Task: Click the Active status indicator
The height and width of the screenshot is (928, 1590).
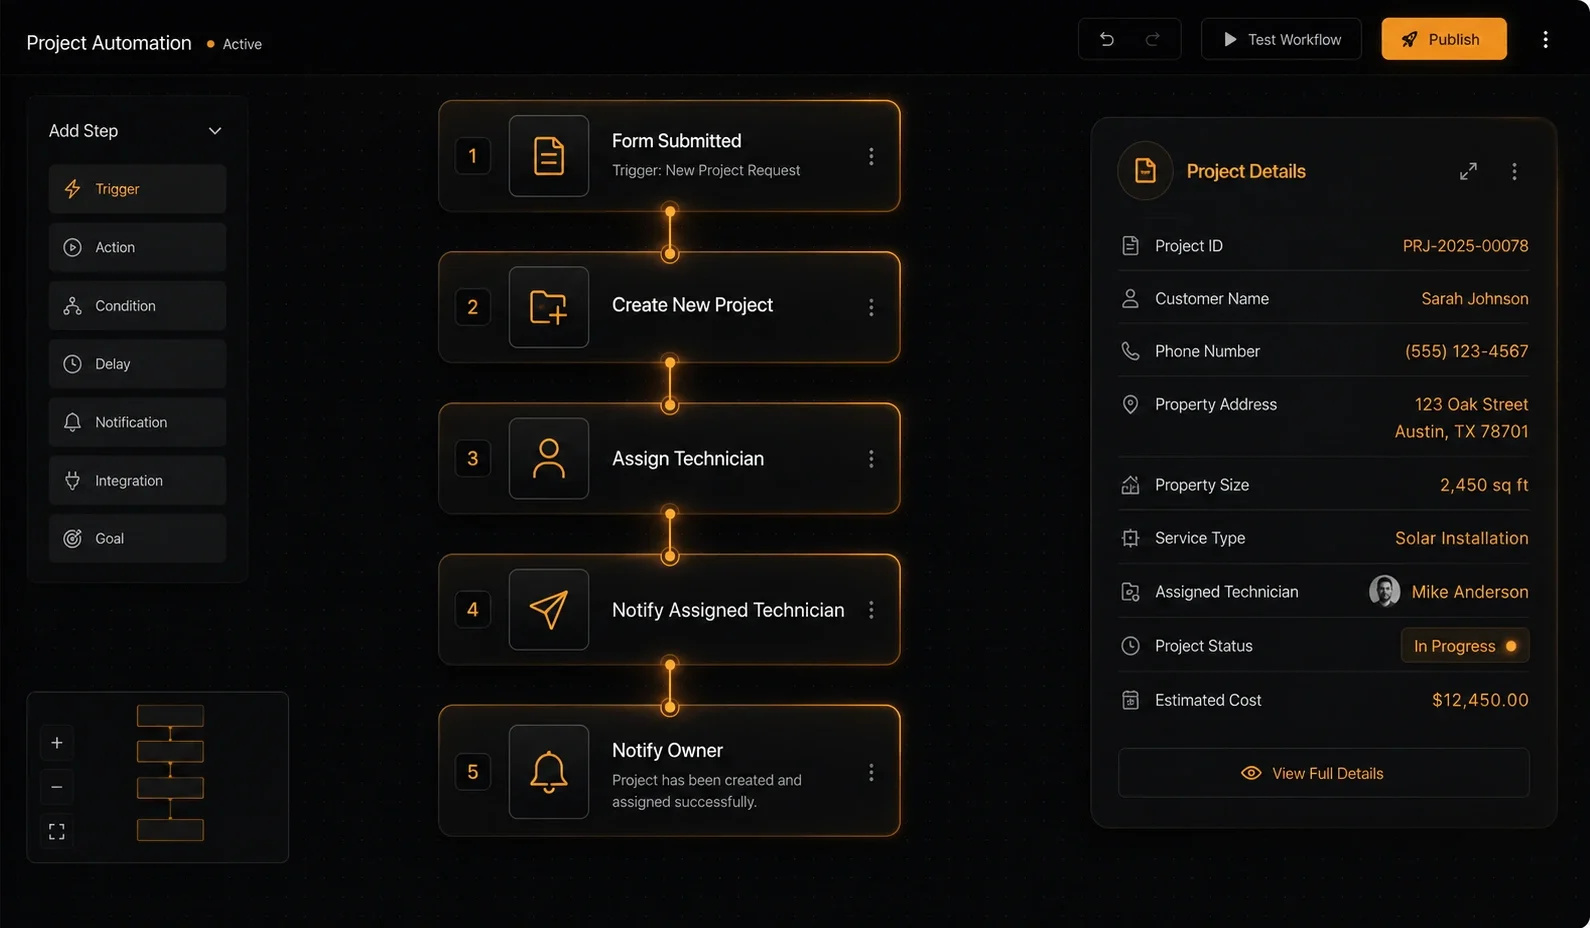Action: coord(234,44)
